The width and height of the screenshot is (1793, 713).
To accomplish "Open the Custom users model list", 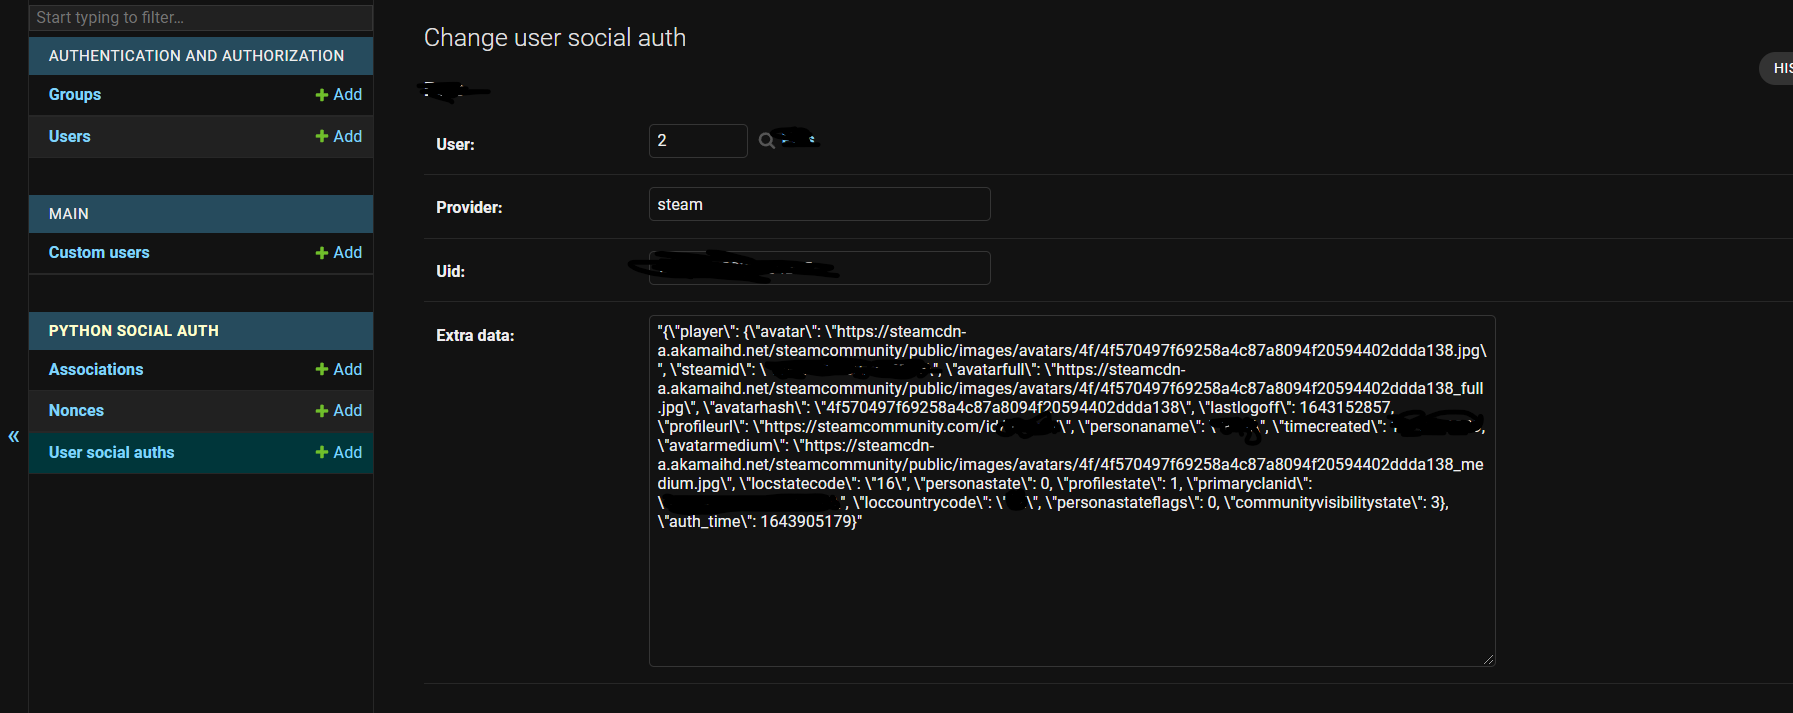I will [x=99, y=253].
